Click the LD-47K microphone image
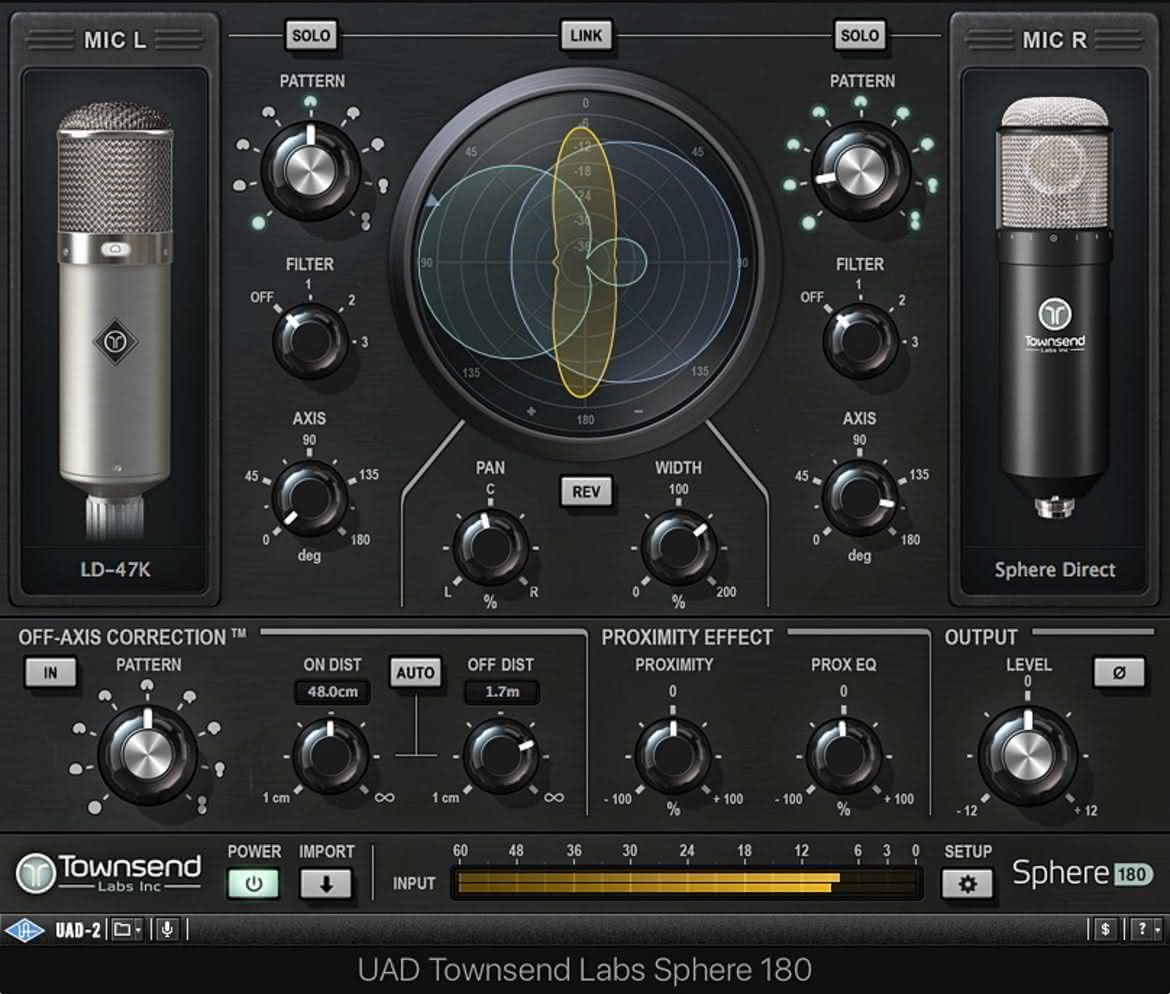 coord(115,321)
